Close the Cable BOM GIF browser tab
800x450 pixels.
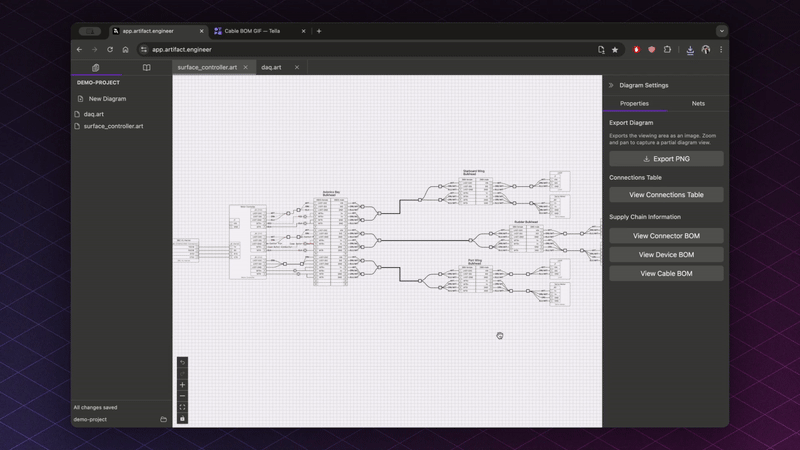304,31
